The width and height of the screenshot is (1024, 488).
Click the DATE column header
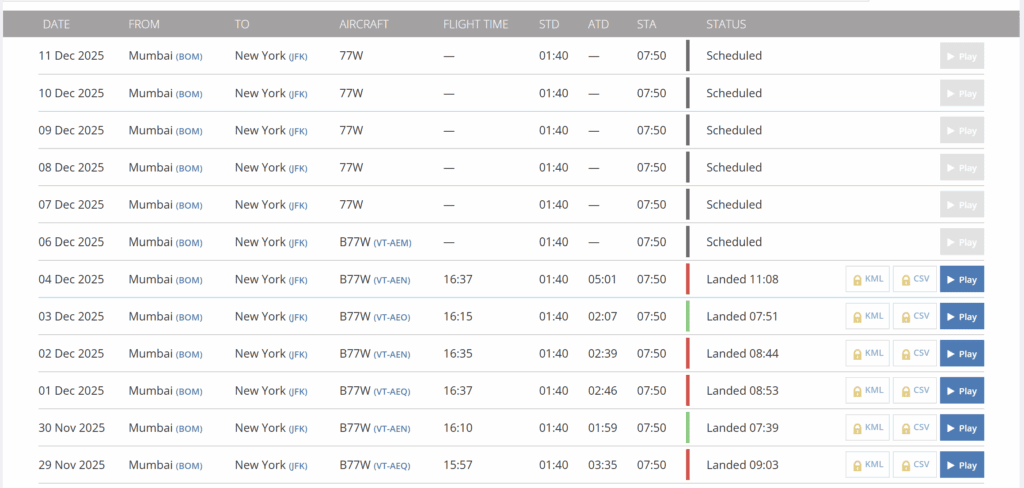pos(56,24)
